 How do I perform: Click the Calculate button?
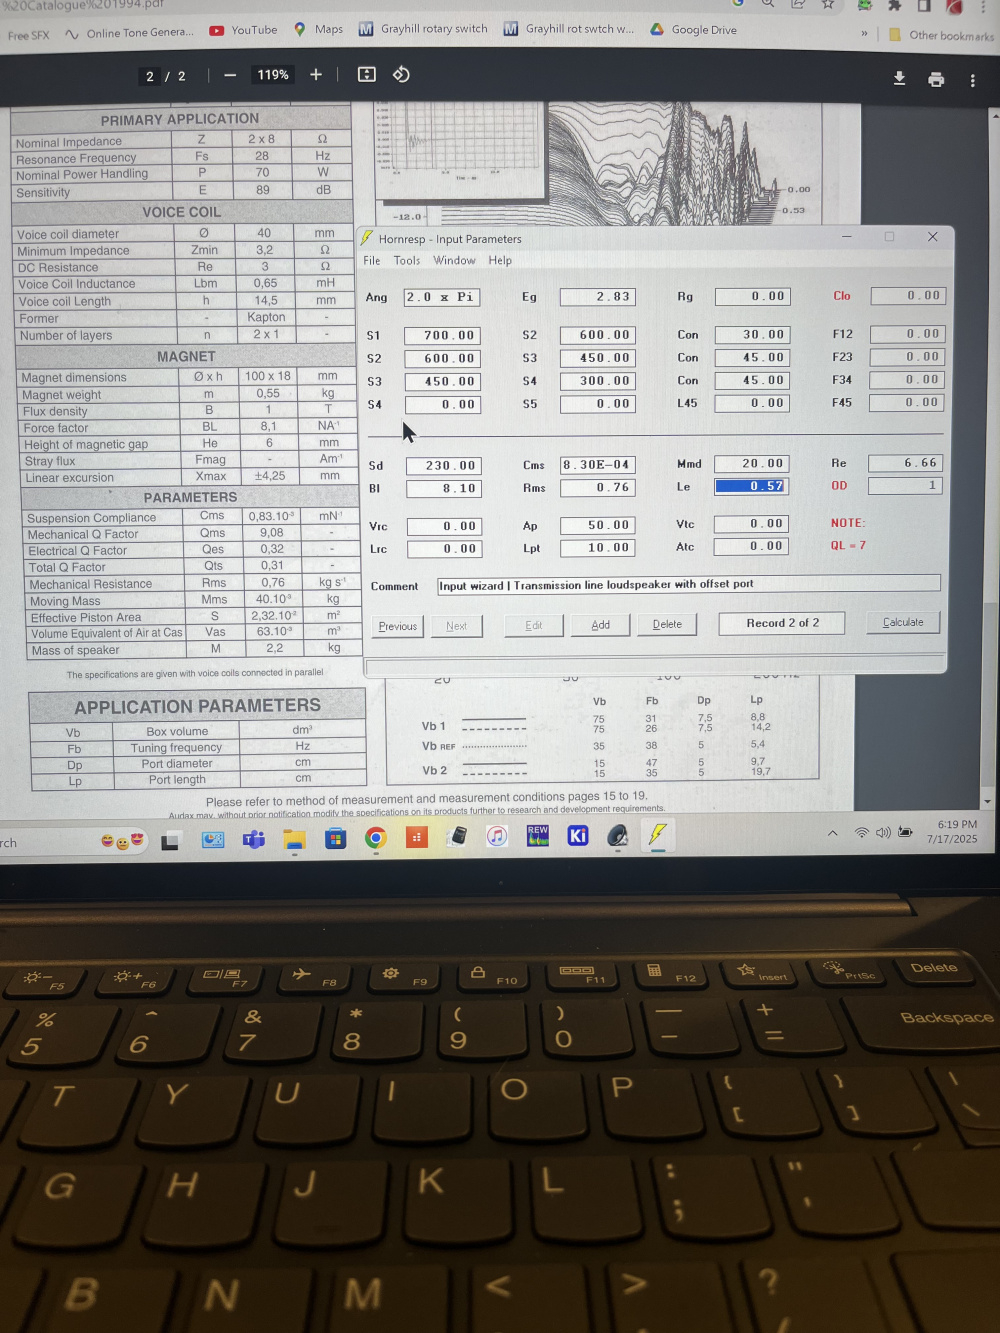[x=903, y=622]
